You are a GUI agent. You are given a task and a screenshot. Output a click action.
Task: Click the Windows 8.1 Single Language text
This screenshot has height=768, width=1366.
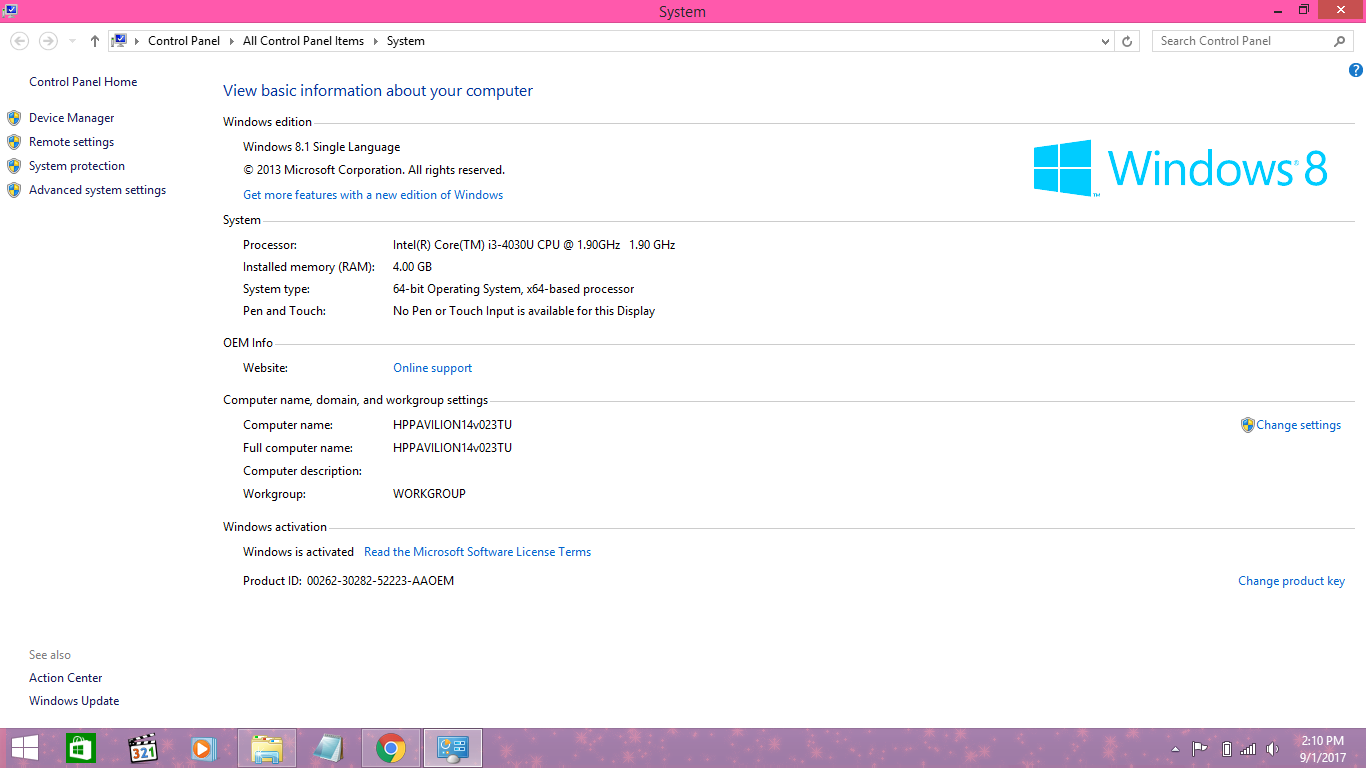[x=322, y=147]
